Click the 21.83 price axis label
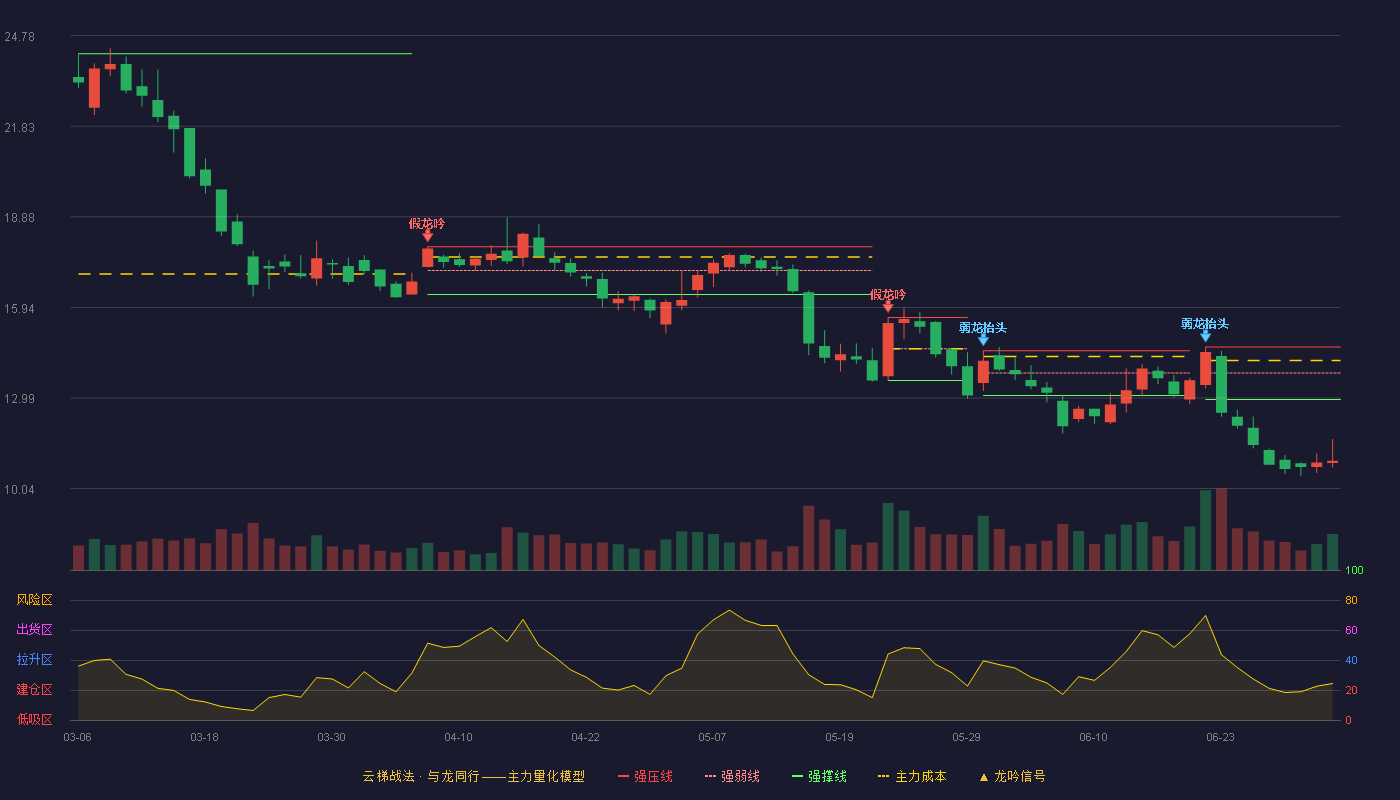1400x800 pixels. pyautogui.click(x=20, y=127)
